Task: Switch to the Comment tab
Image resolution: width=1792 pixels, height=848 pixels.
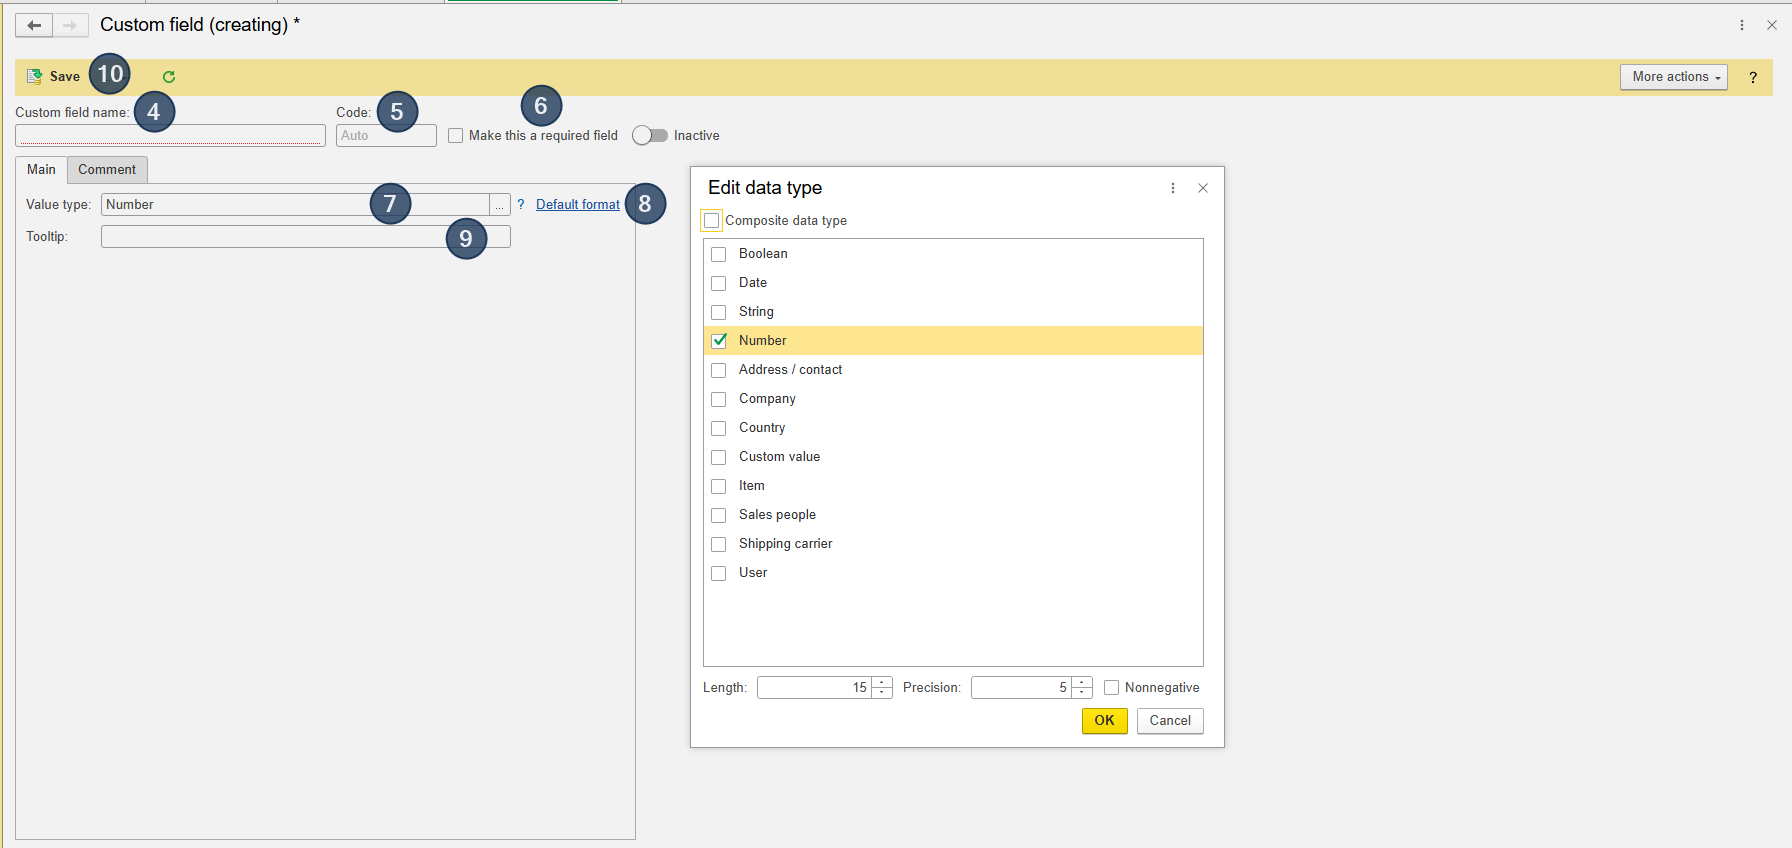Action: [107, 170]
